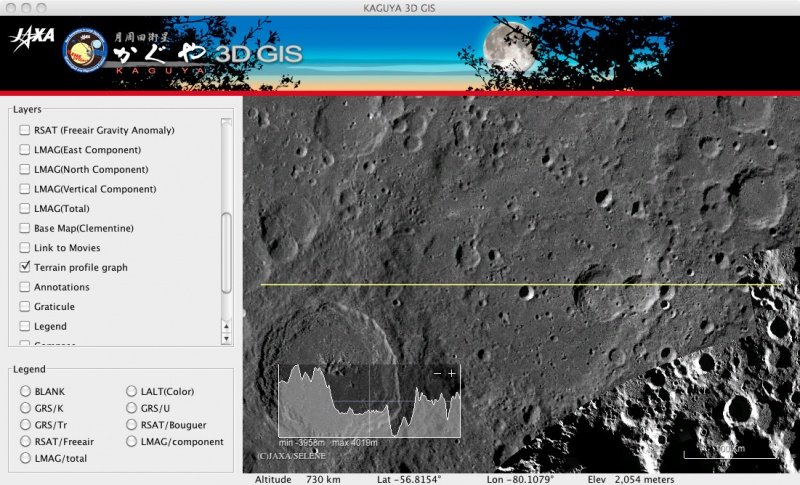Choose the GRS/K legend radio button
800x485 pixels.
coord(25,408)
